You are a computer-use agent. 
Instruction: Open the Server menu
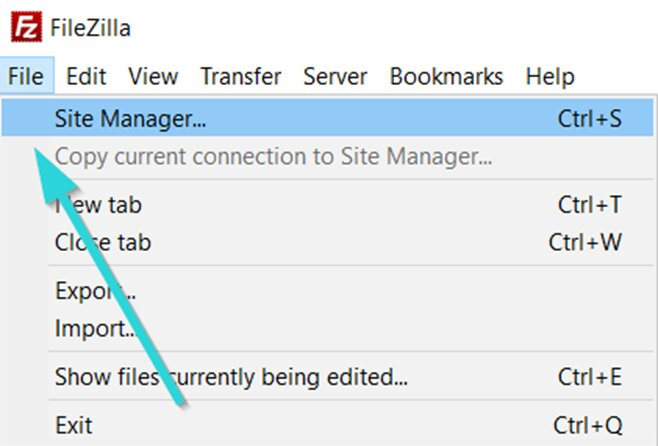[335, 76]
